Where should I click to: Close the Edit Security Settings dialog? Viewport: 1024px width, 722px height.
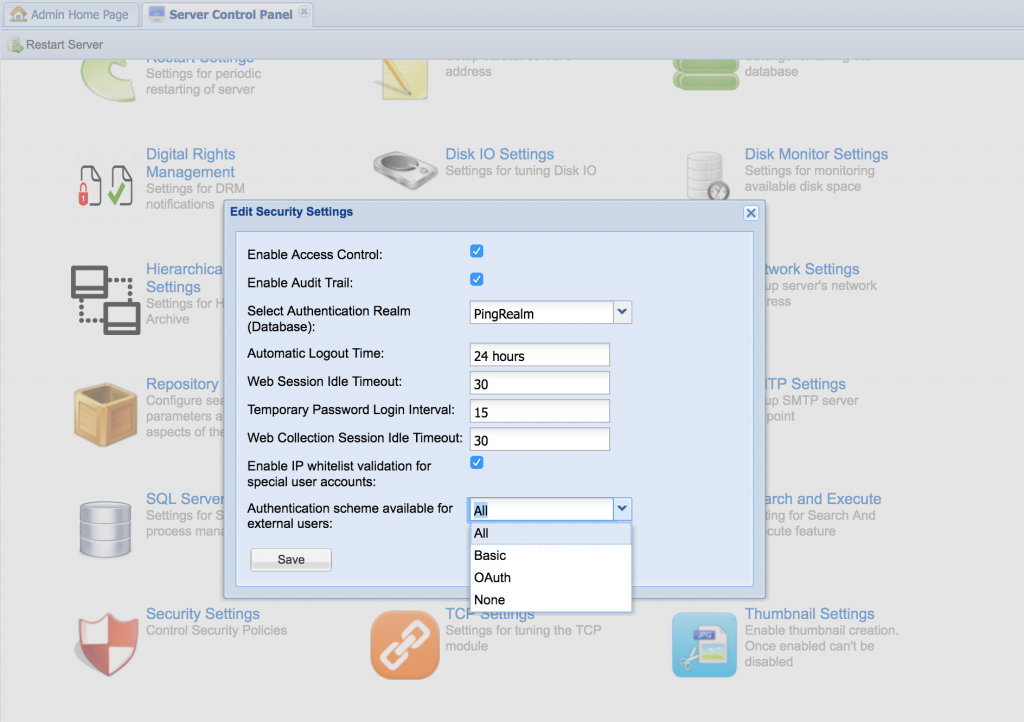[x=751, y=213]
